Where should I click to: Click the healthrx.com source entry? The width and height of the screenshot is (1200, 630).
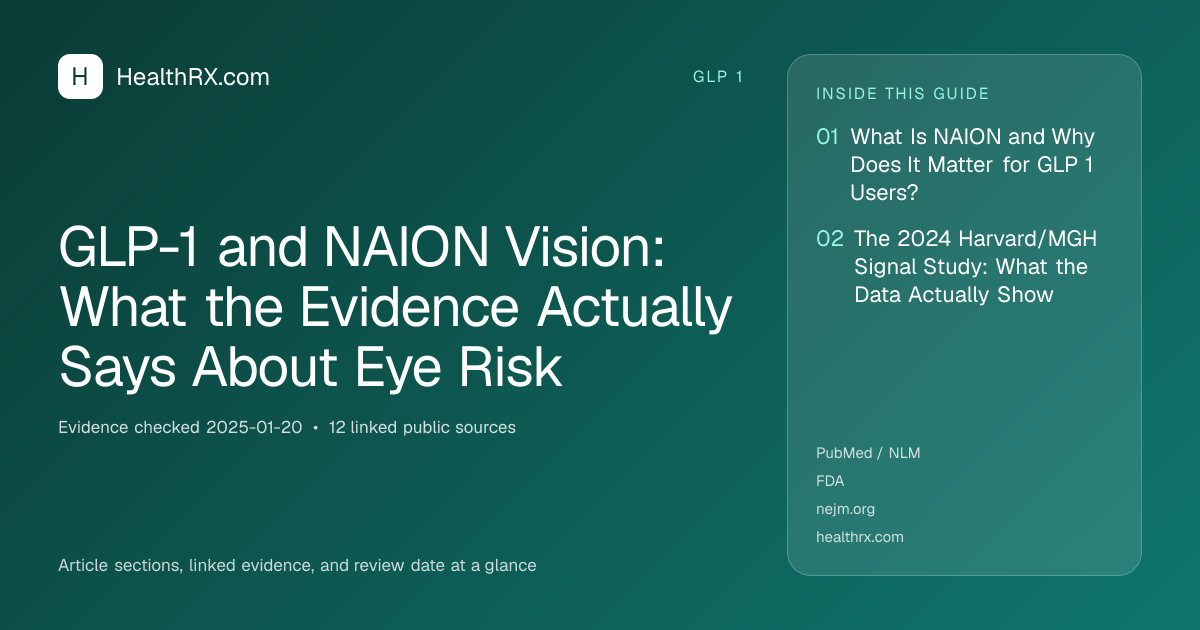pos(860,537)
